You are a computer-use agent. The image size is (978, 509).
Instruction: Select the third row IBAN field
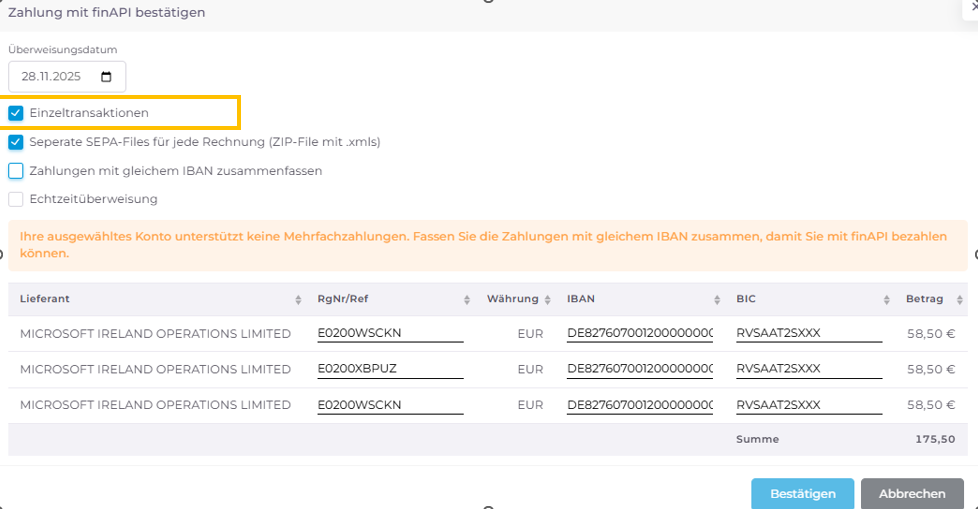(x=639, y=405)
